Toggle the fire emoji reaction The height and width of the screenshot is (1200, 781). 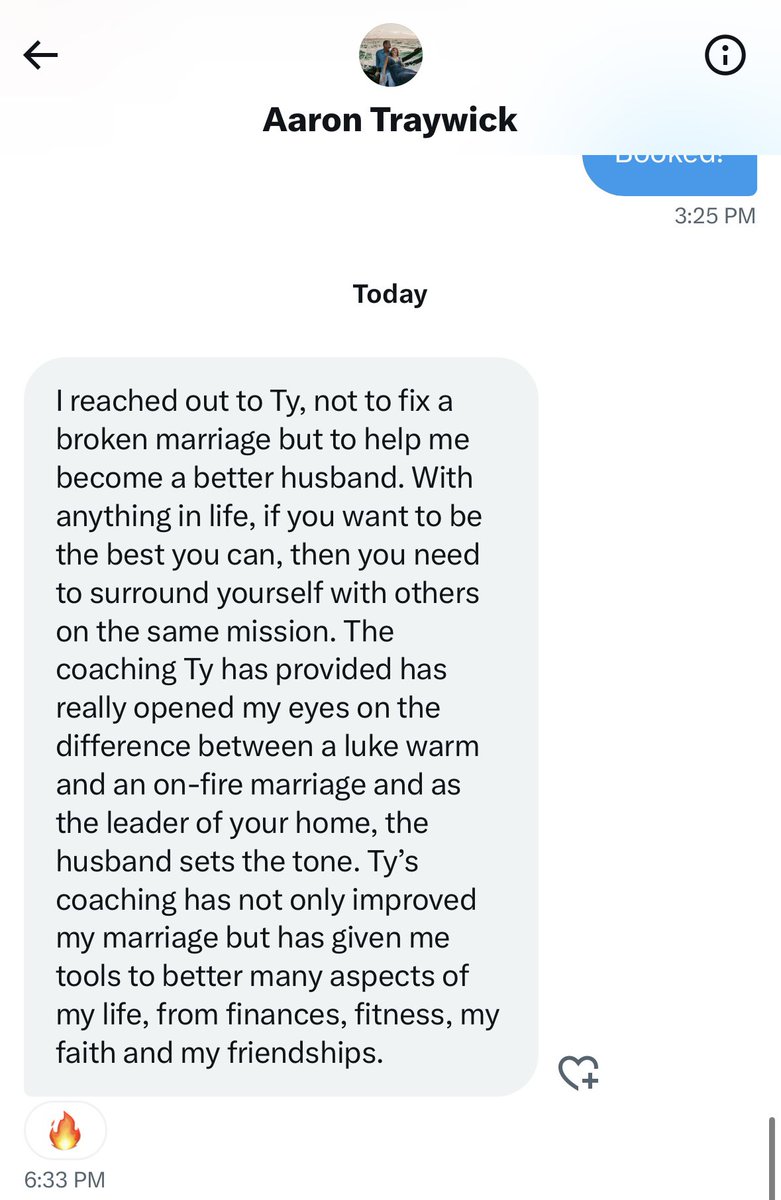(x=65, y=1131)
